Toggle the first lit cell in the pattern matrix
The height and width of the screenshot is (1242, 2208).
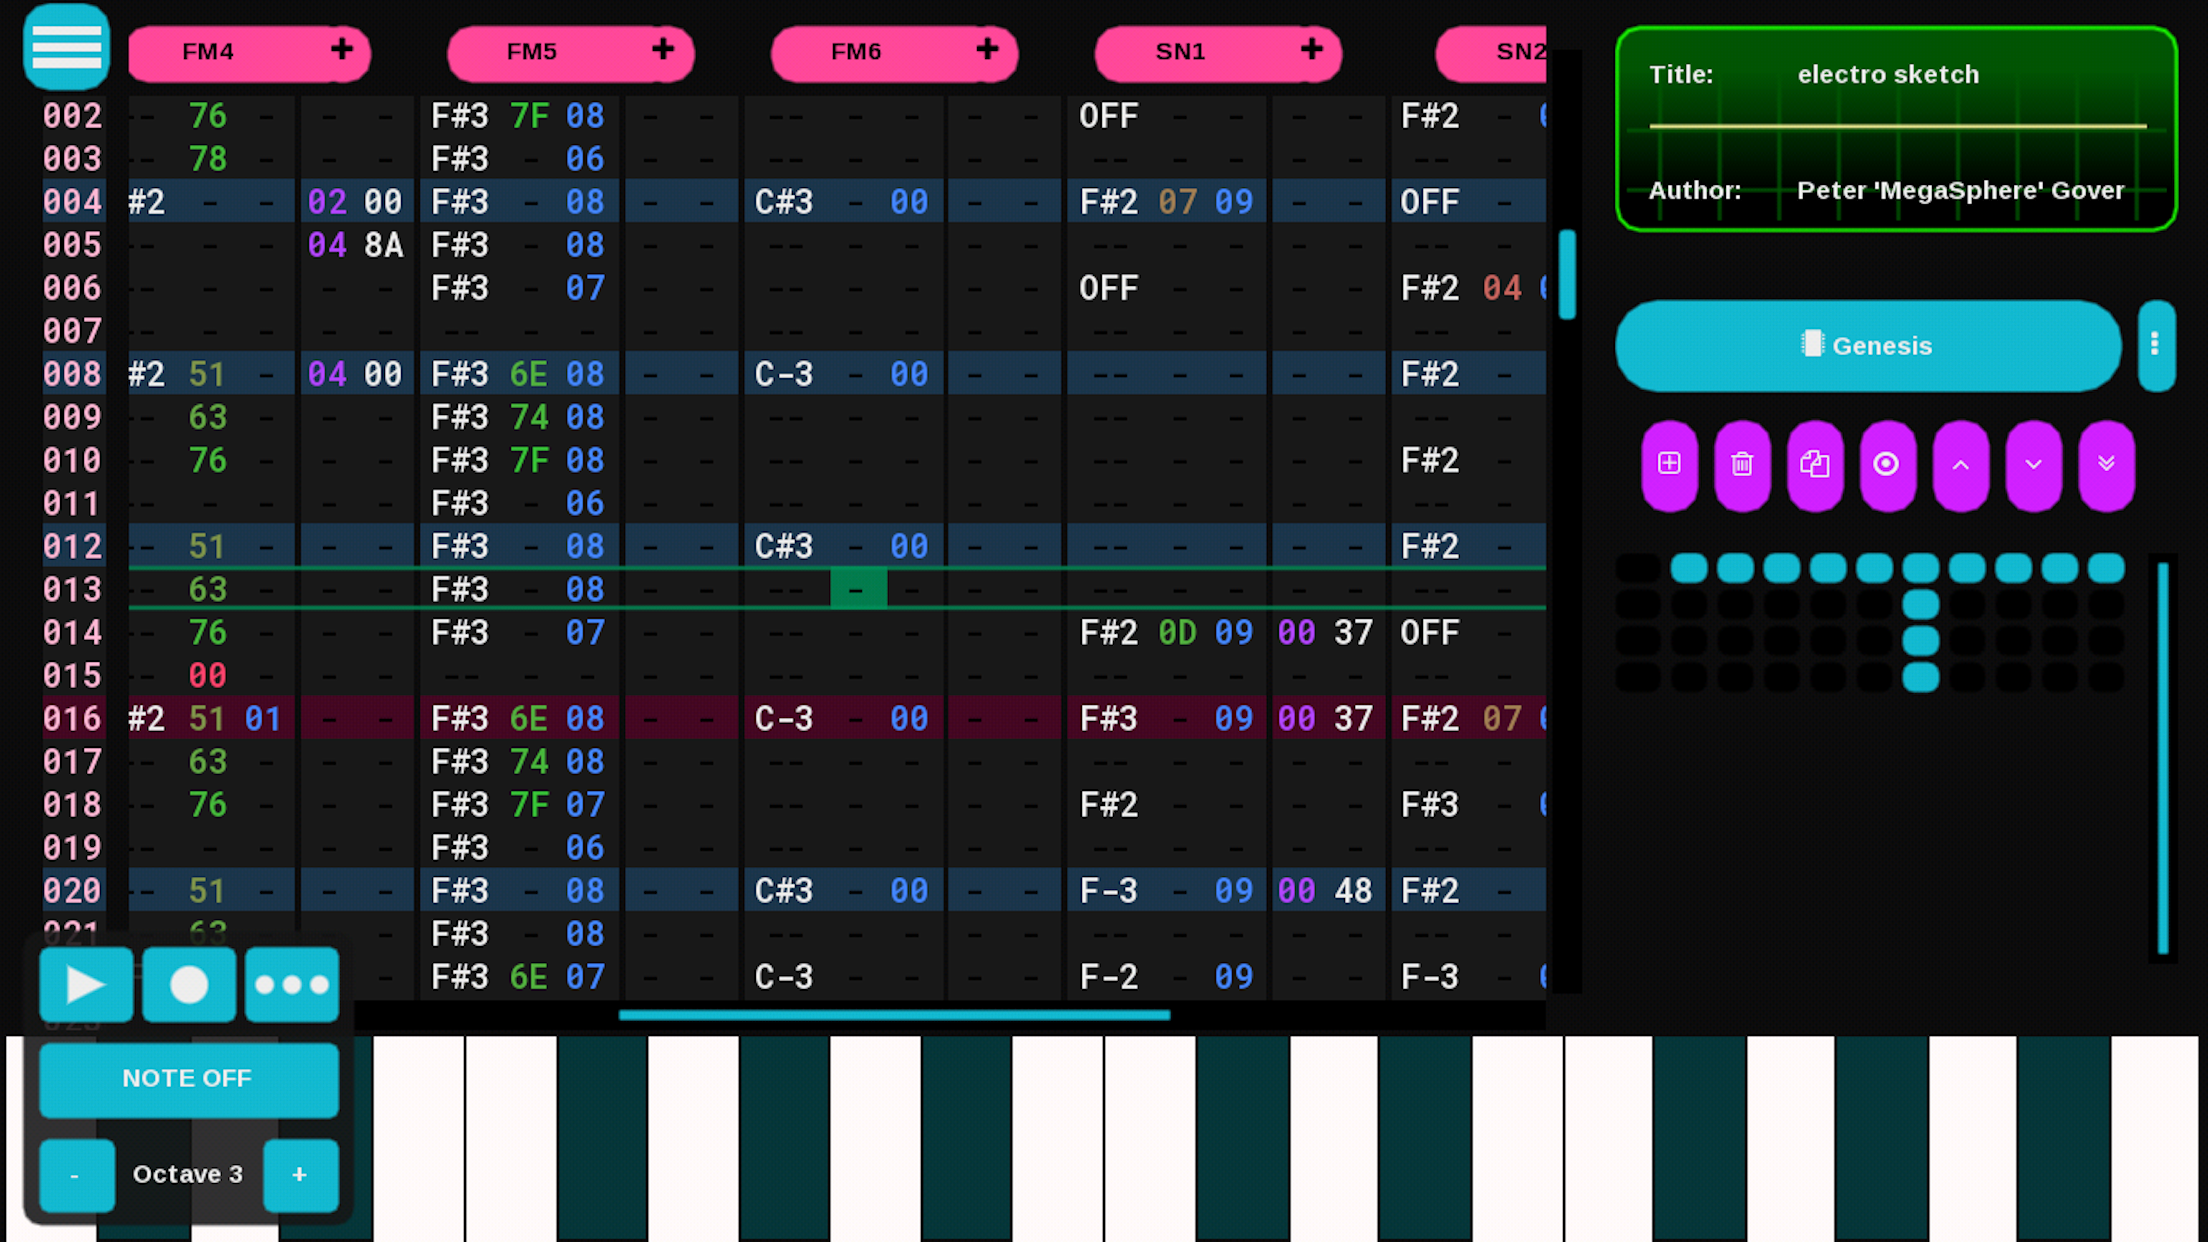tap(1689, 568)
